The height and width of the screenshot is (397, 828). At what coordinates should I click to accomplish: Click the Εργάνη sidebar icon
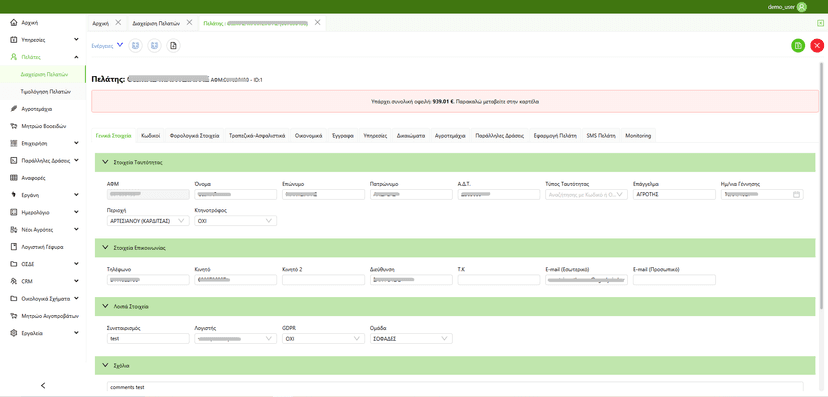(14, 195)
